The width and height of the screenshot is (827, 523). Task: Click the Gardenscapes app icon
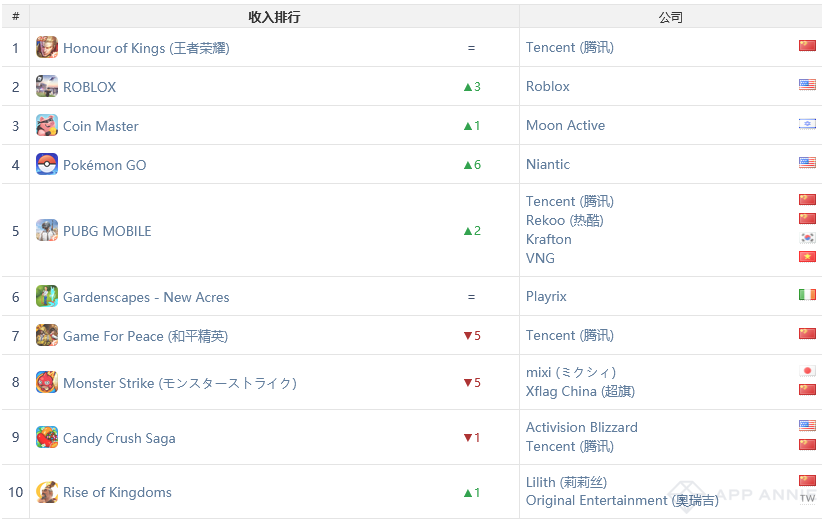coord(47,296)
